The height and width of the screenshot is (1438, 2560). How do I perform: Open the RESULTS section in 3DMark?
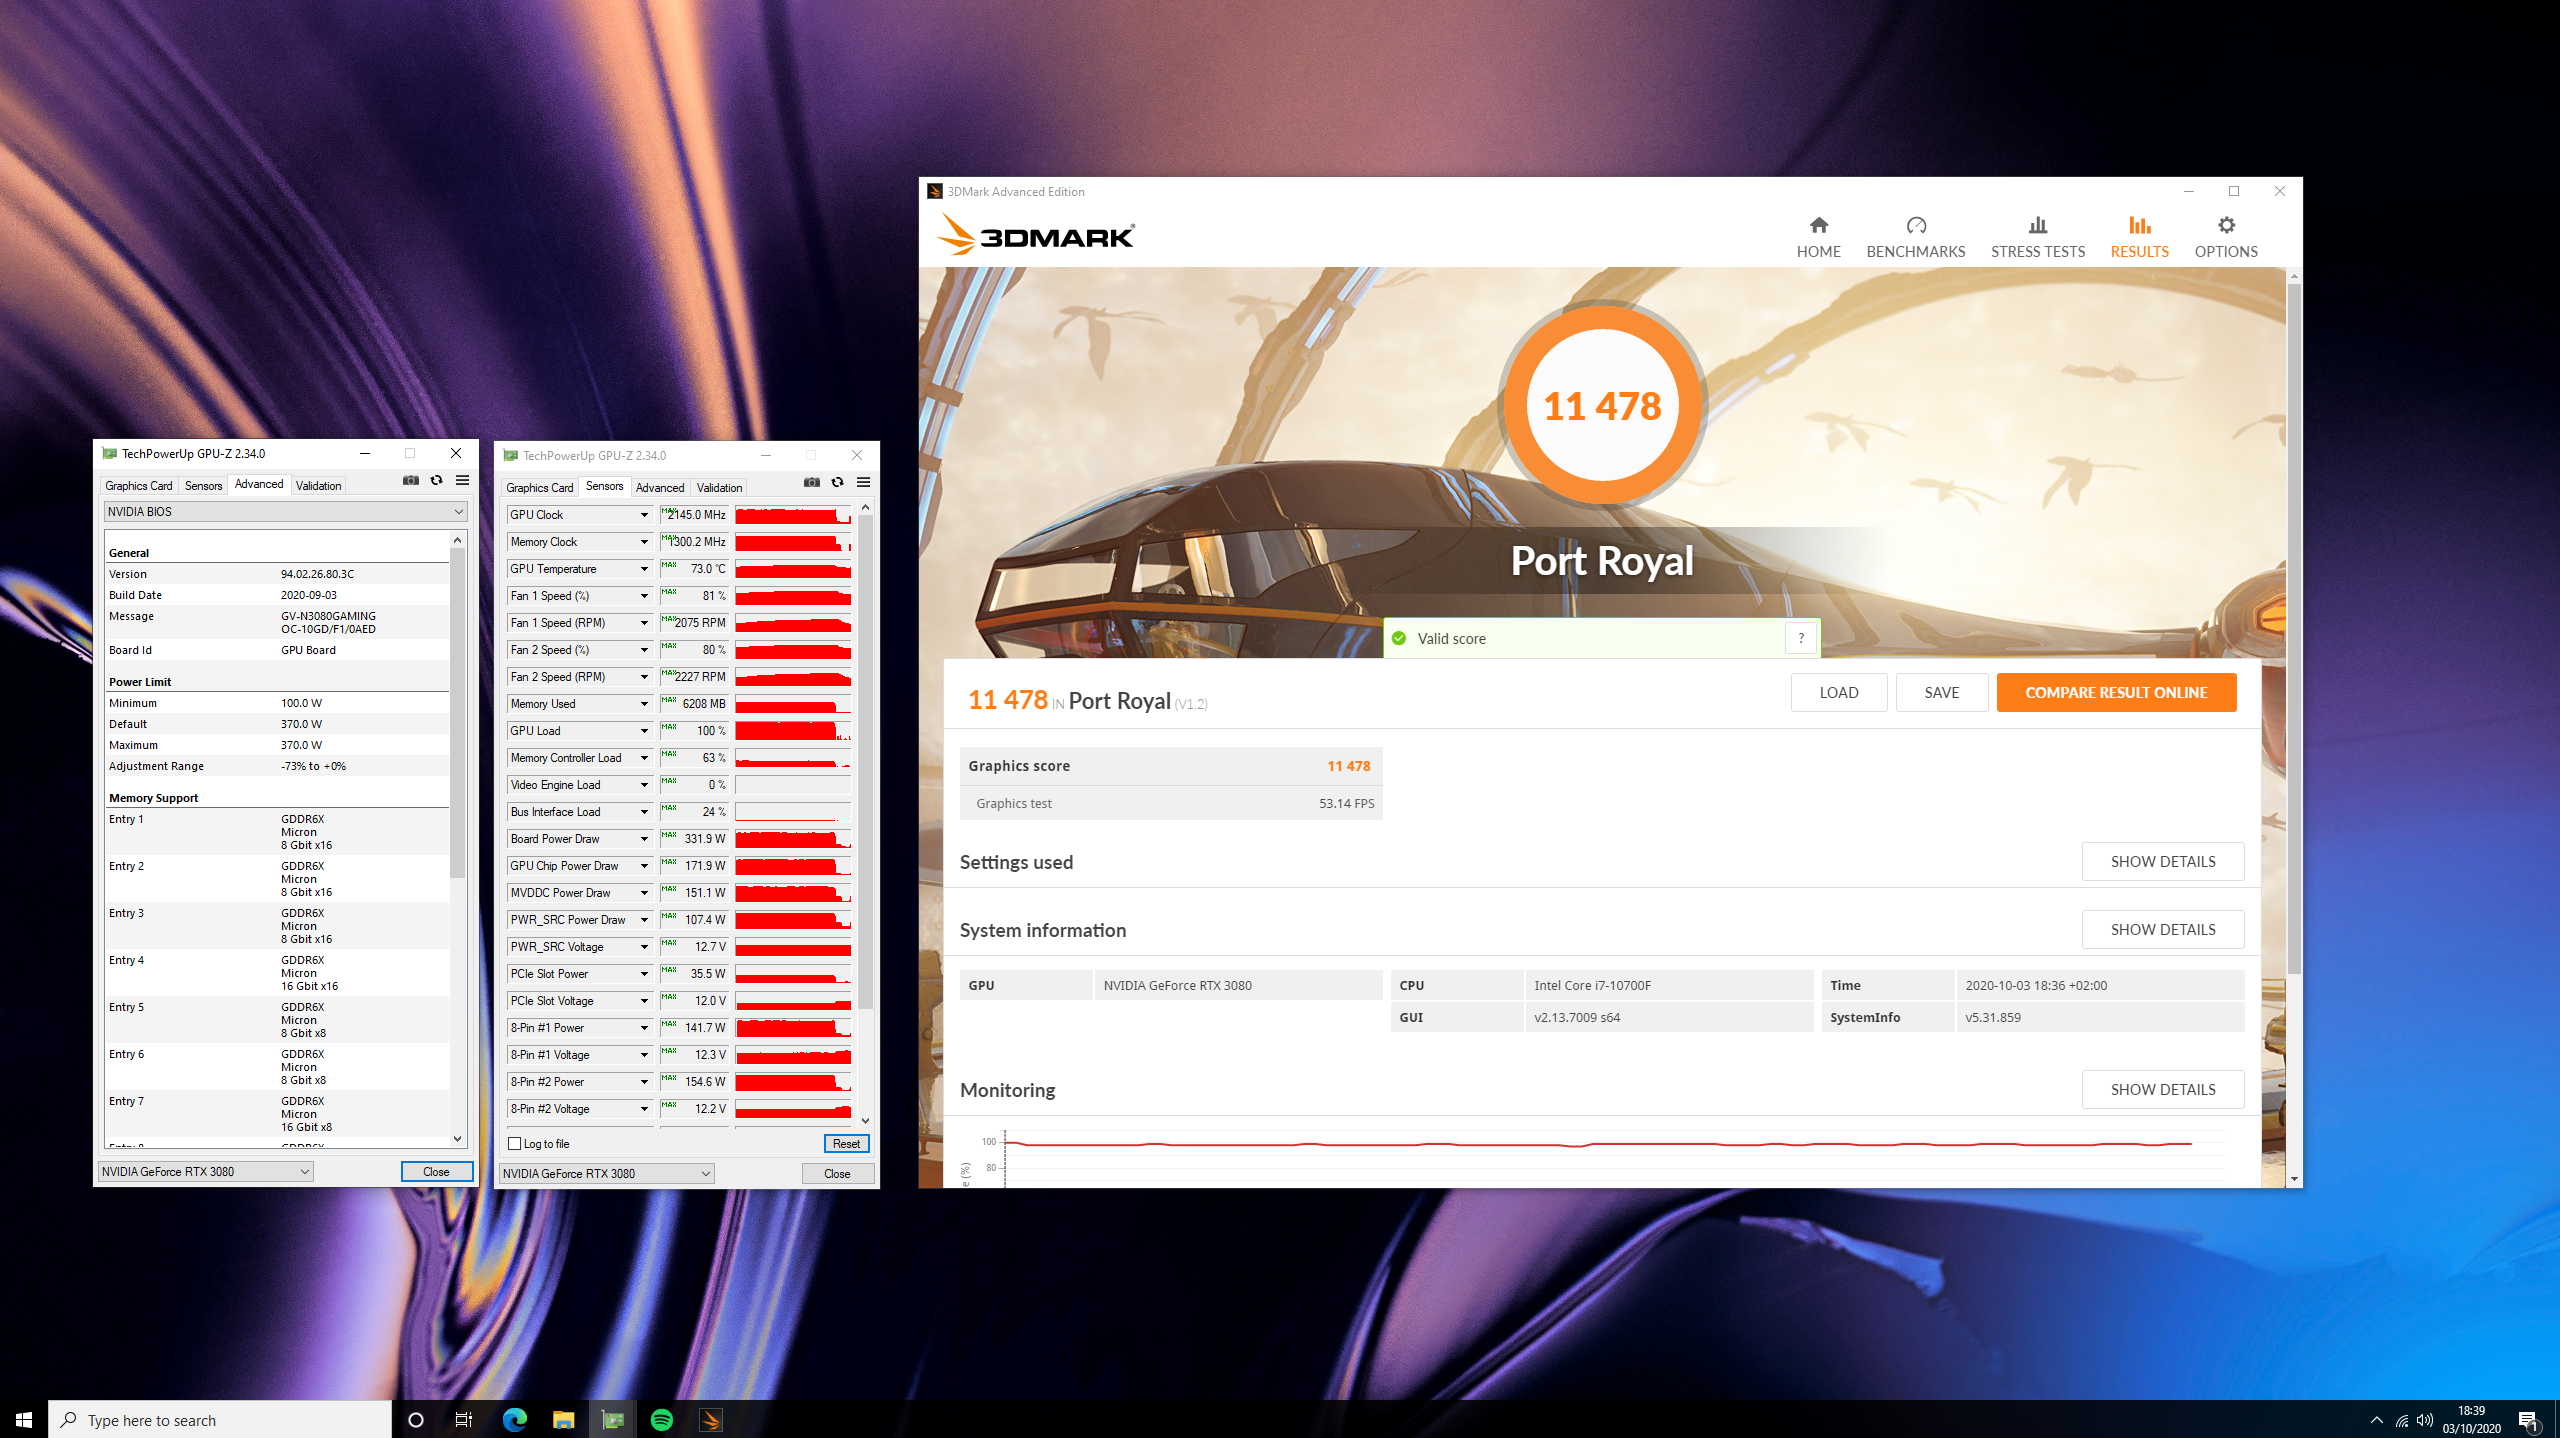point(2139,237)
